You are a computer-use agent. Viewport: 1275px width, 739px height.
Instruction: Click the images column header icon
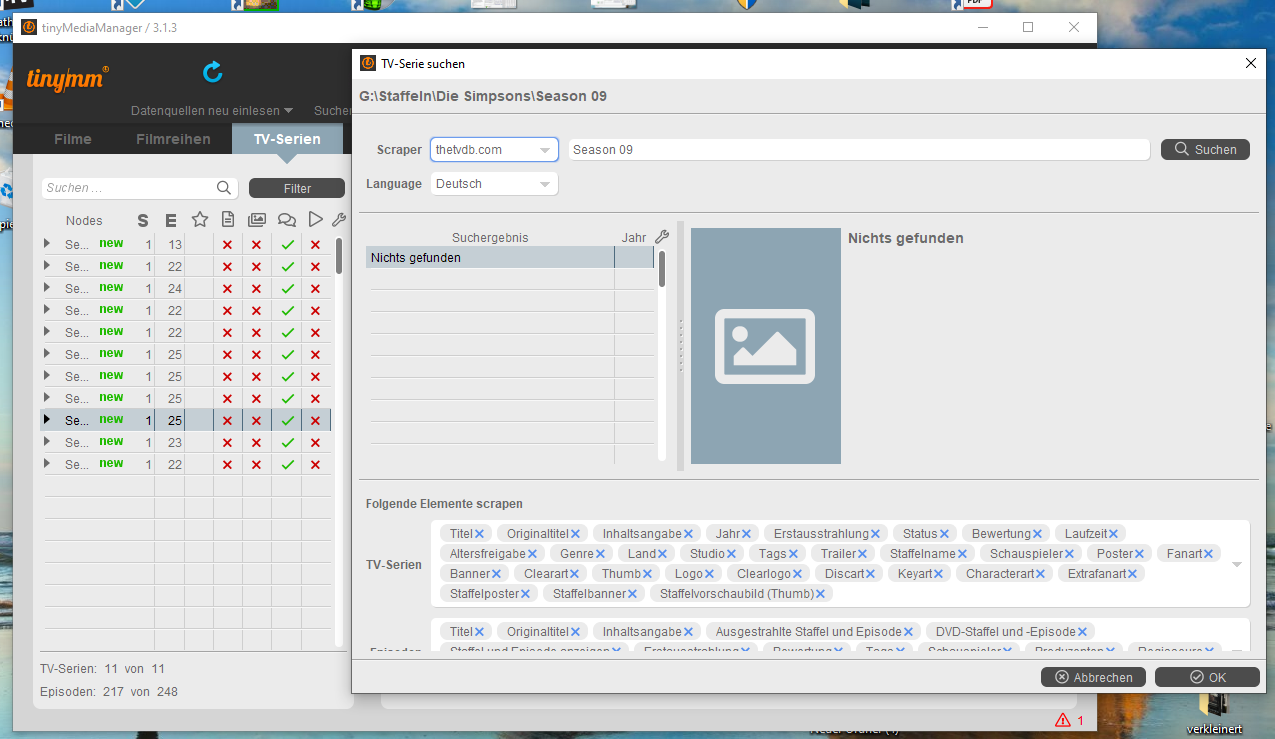257,220
